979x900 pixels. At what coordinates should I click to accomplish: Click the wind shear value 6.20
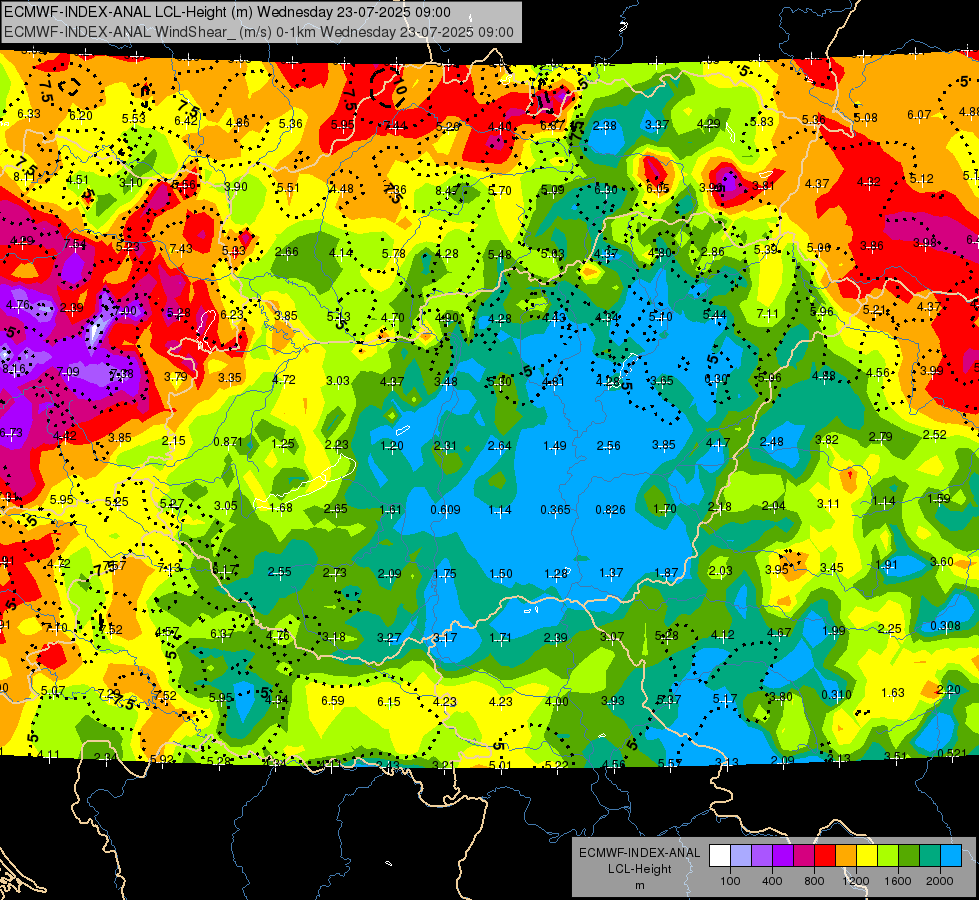(81, 116)
